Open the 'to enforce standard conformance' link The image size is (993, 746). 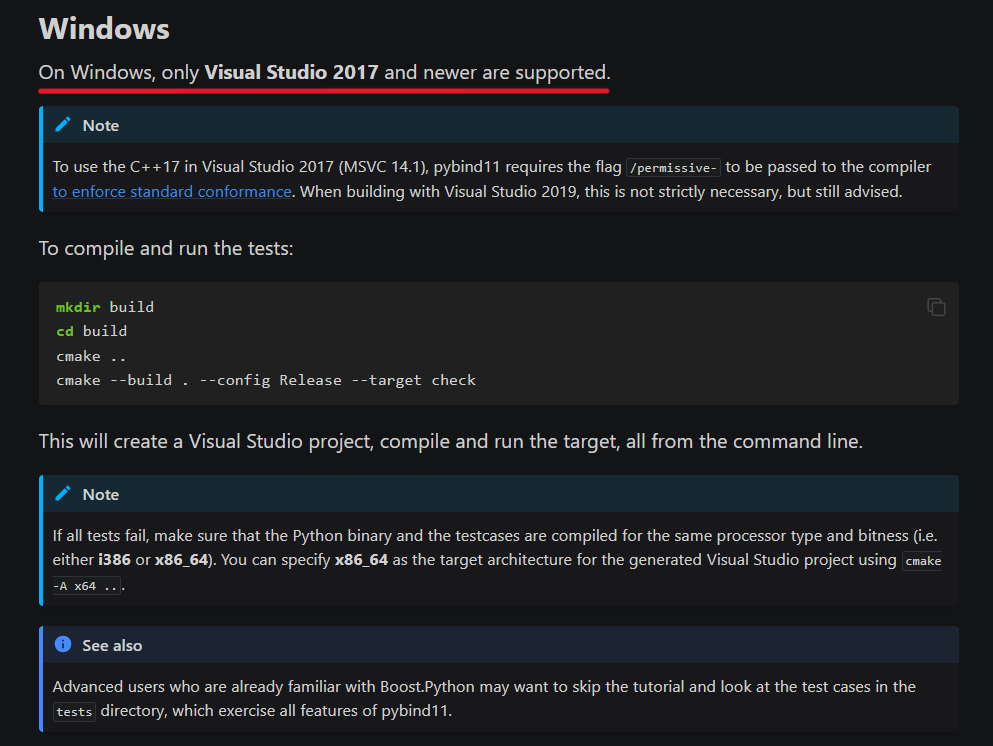coord(172,192)
